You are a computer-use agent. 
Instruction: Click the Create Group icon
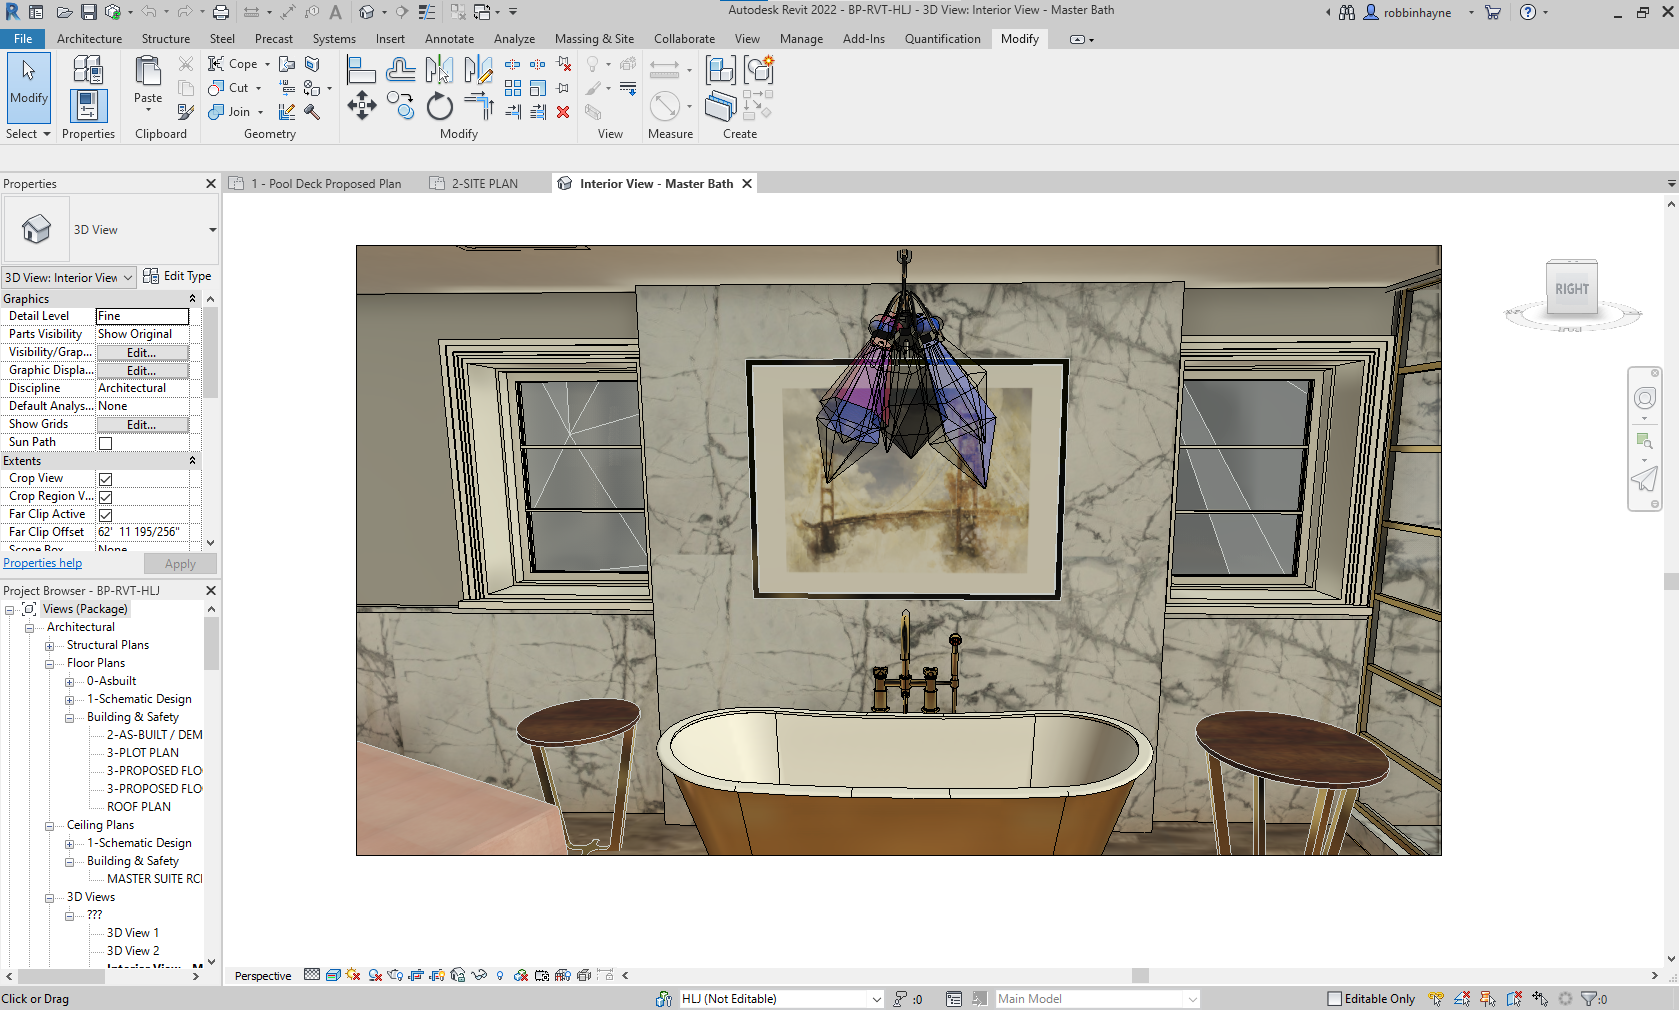pos(759,70)
